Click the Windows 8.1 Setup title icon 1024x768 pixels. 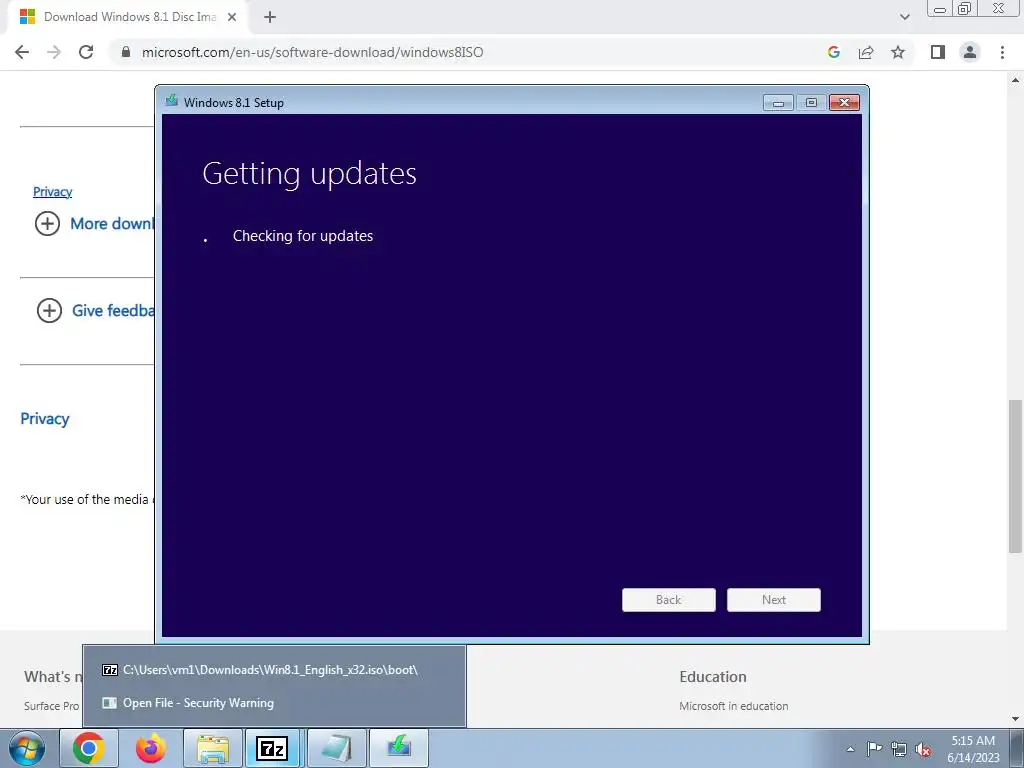pyautogui.click(x=172, y=101)
